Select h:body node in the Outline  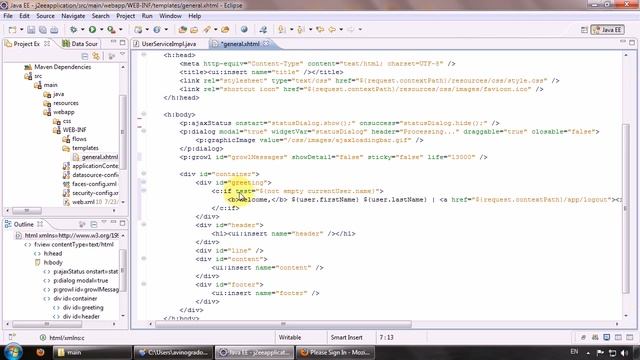tap(53, 262)
